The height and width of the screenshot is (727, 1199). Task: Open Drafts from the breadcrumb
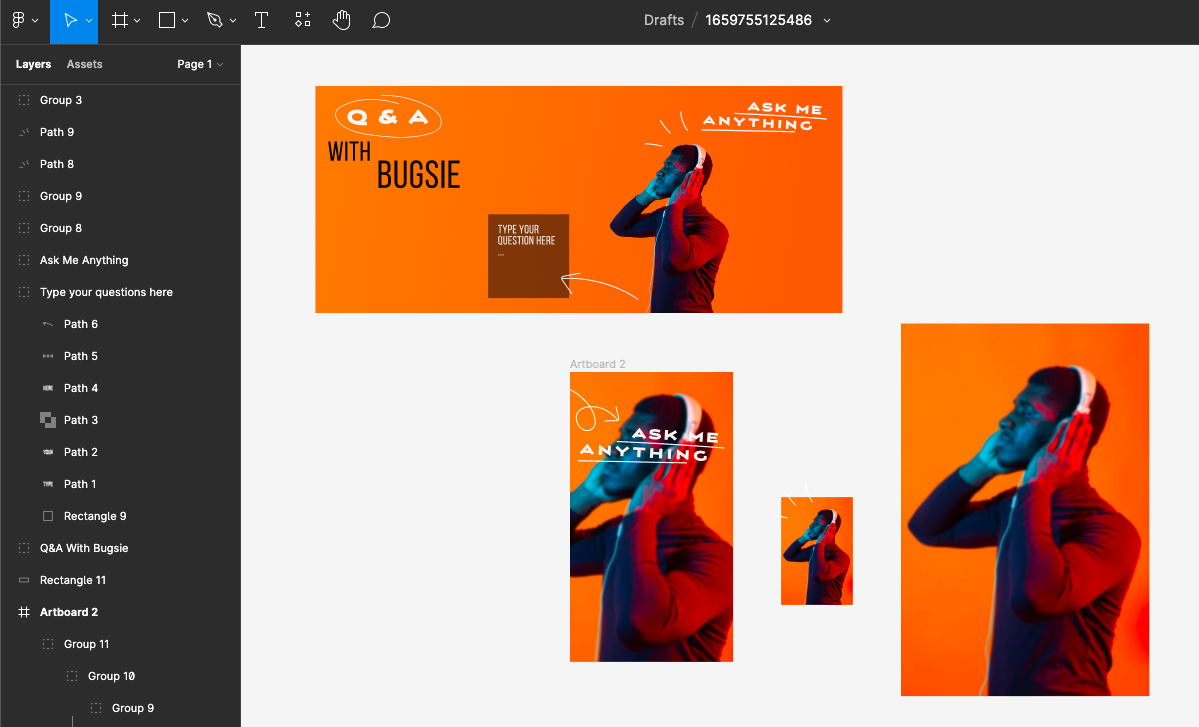663,20
